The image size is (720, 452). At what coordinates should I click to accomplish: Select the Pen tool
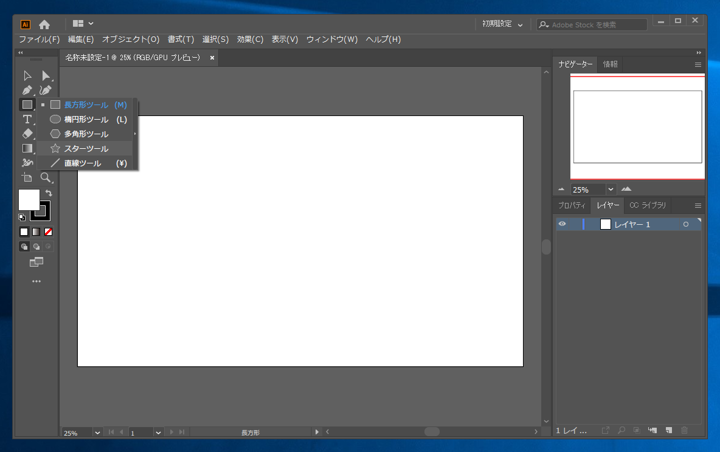coord(27,90)
